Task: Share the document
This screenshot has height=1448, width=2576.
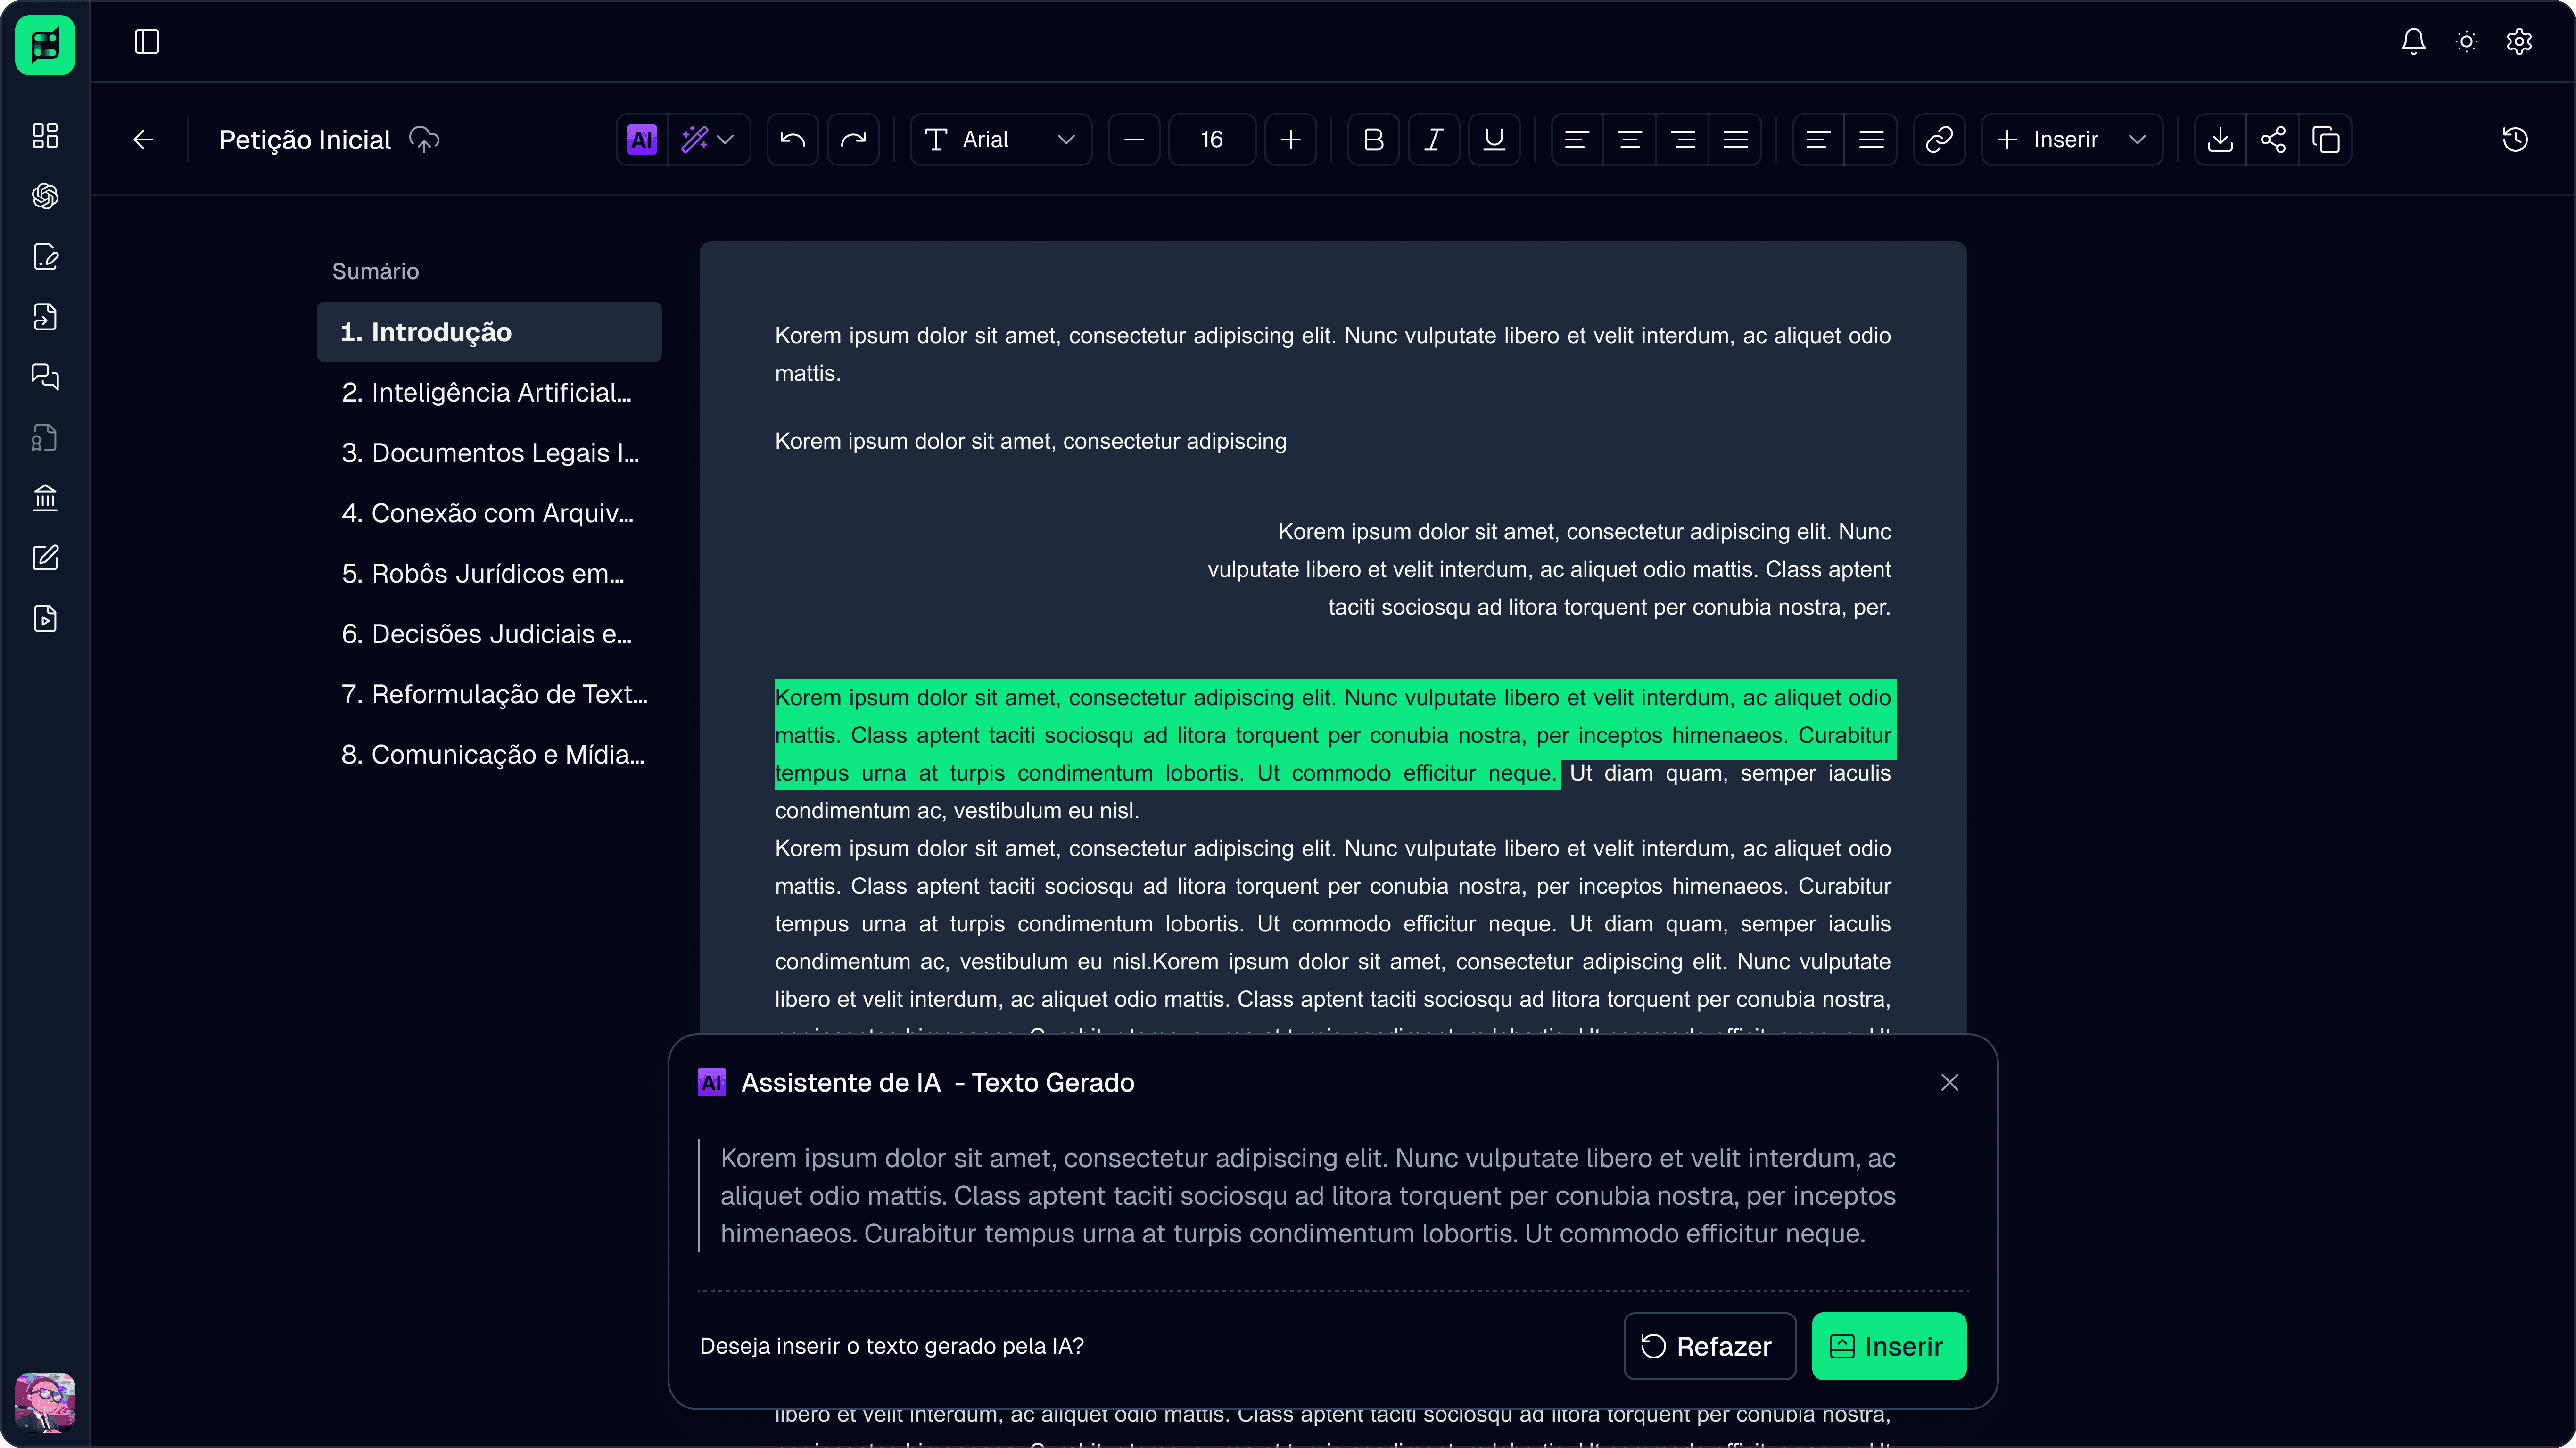Action: (2272, 140)
